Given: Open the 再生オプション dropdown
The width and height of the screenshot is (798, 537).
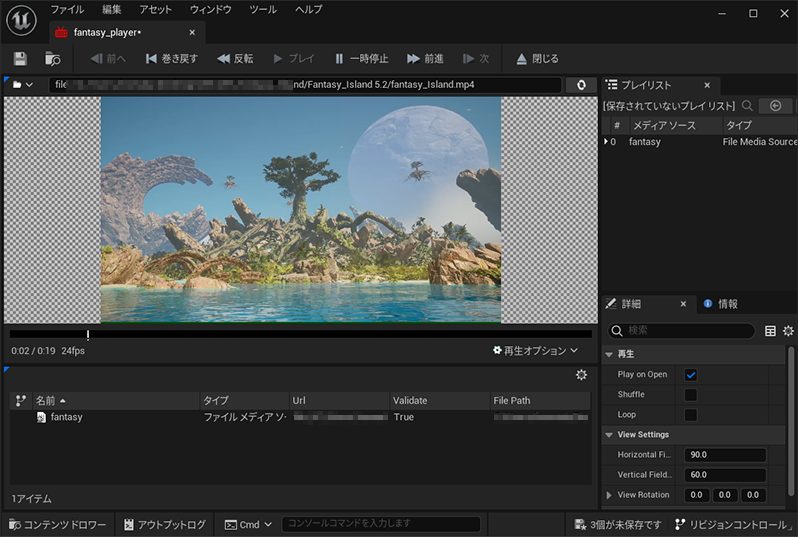Looking at the screenshot, I should tap(535, 351).
